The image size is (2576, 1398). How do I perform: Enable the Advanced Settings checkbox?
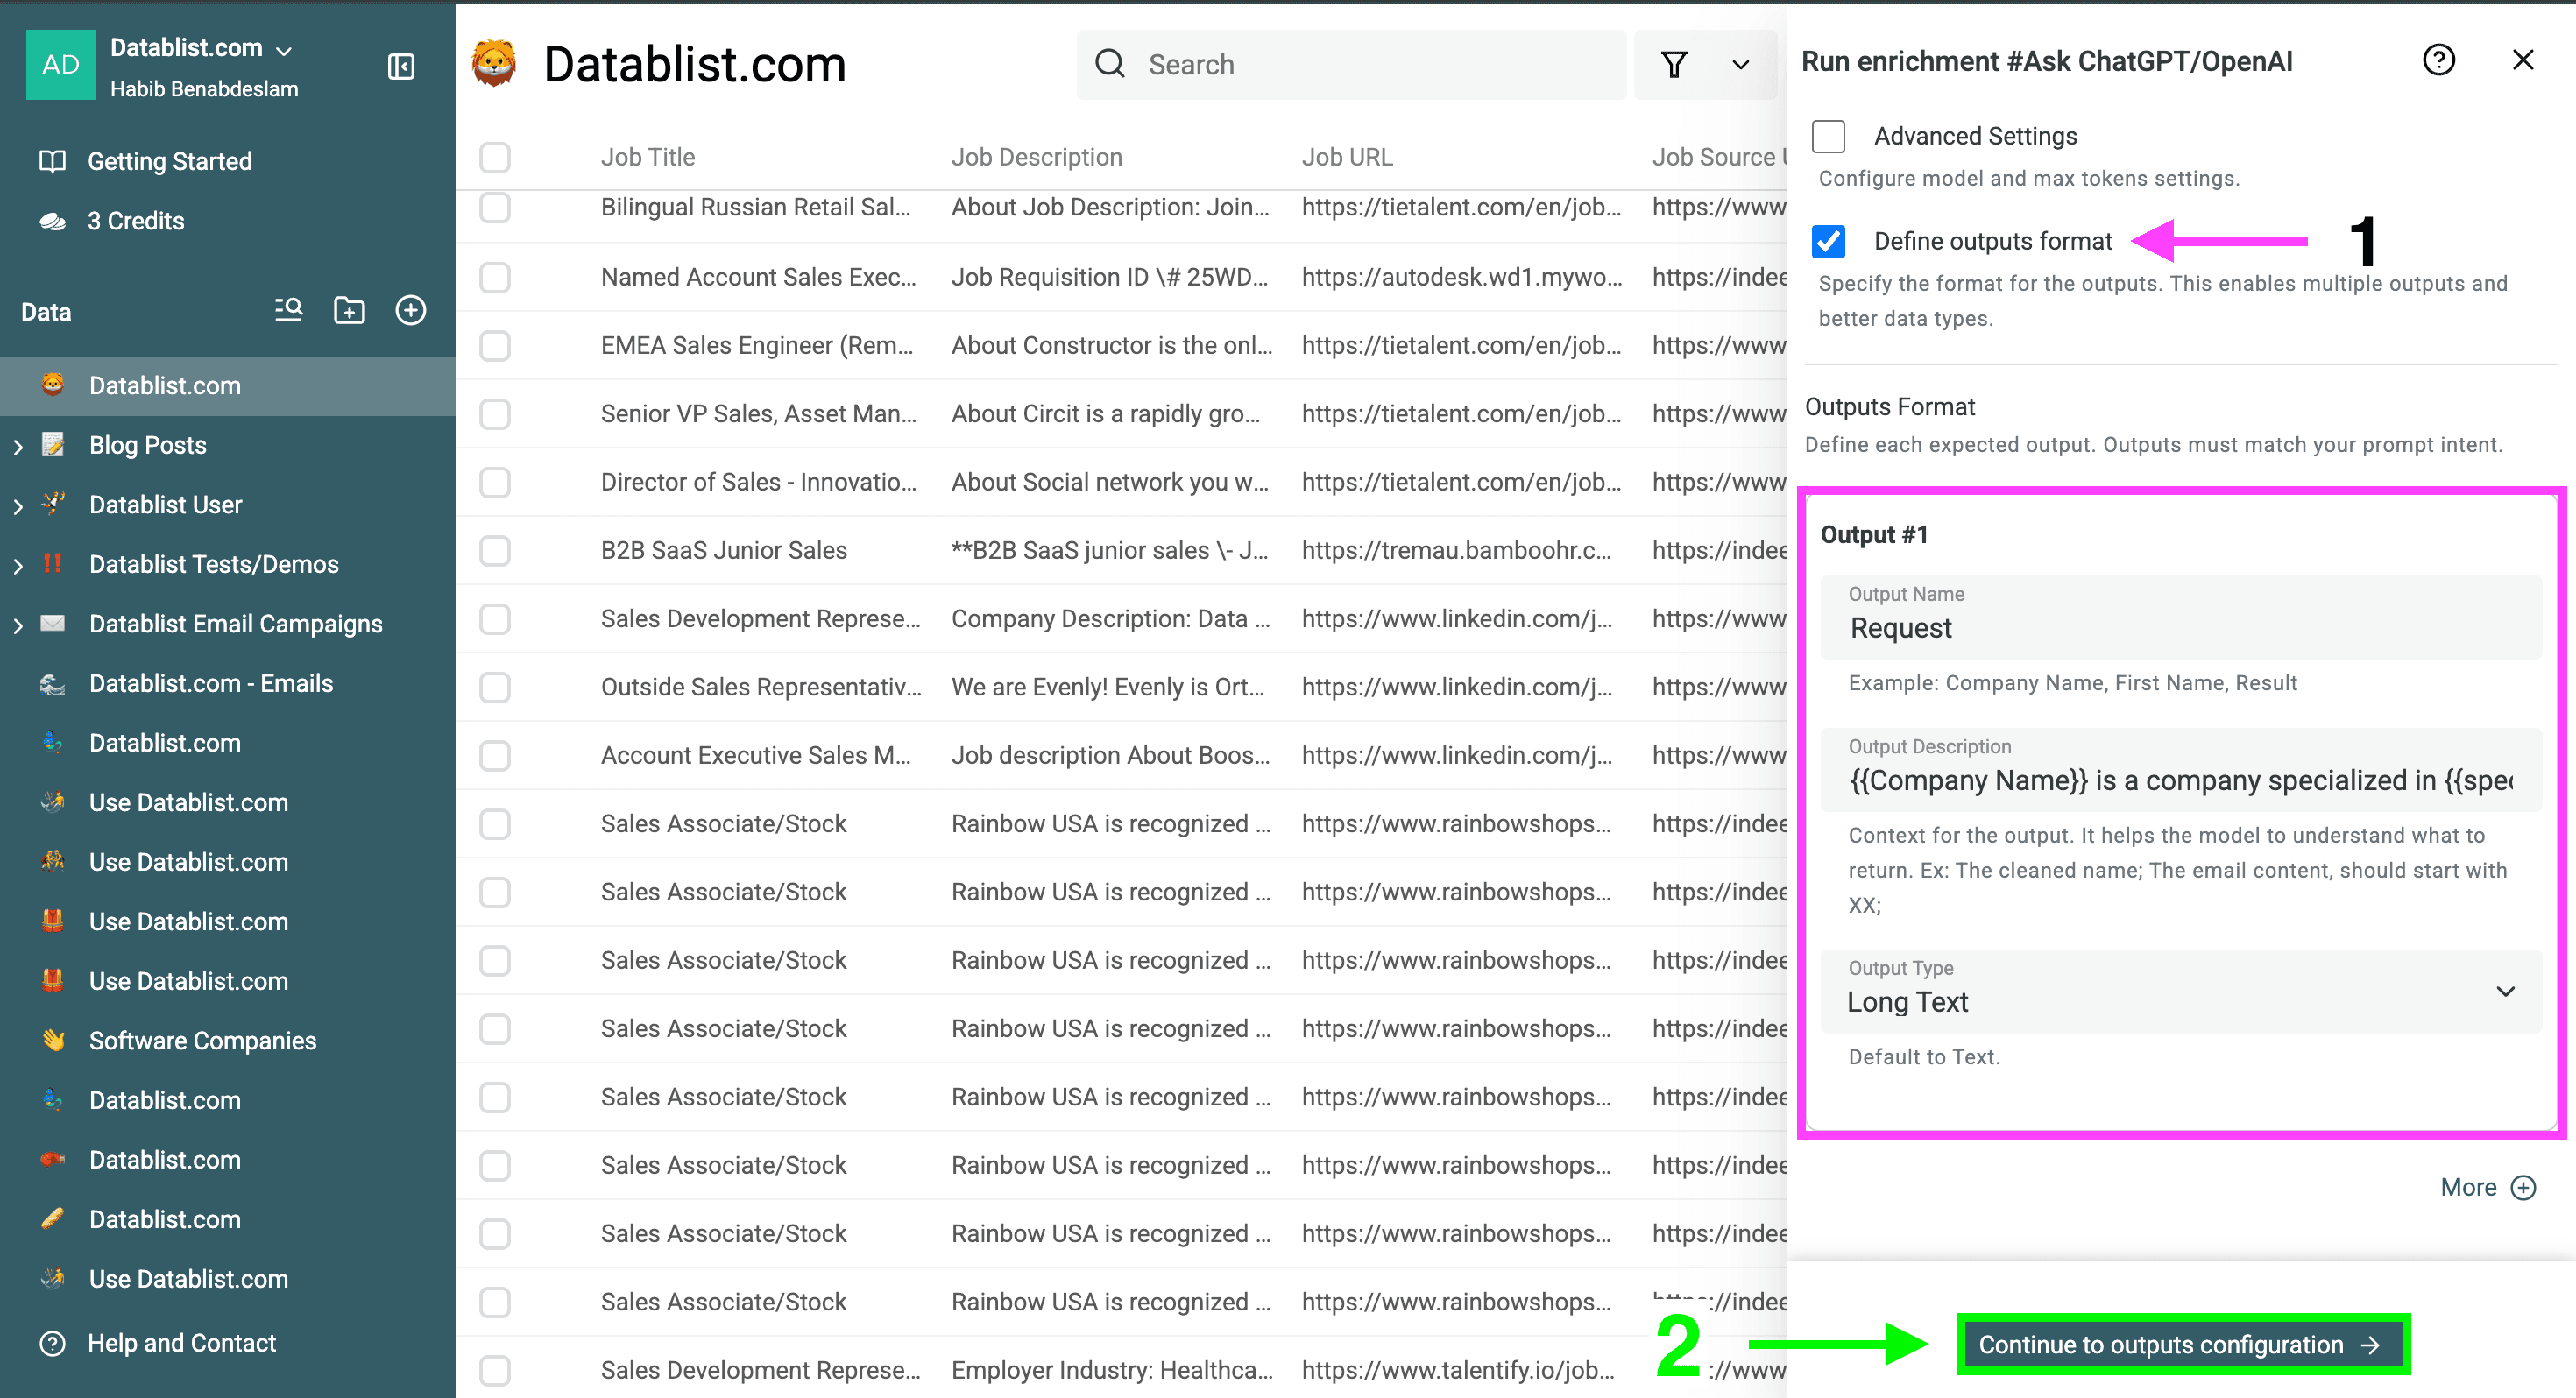[x=1828, y=136]
